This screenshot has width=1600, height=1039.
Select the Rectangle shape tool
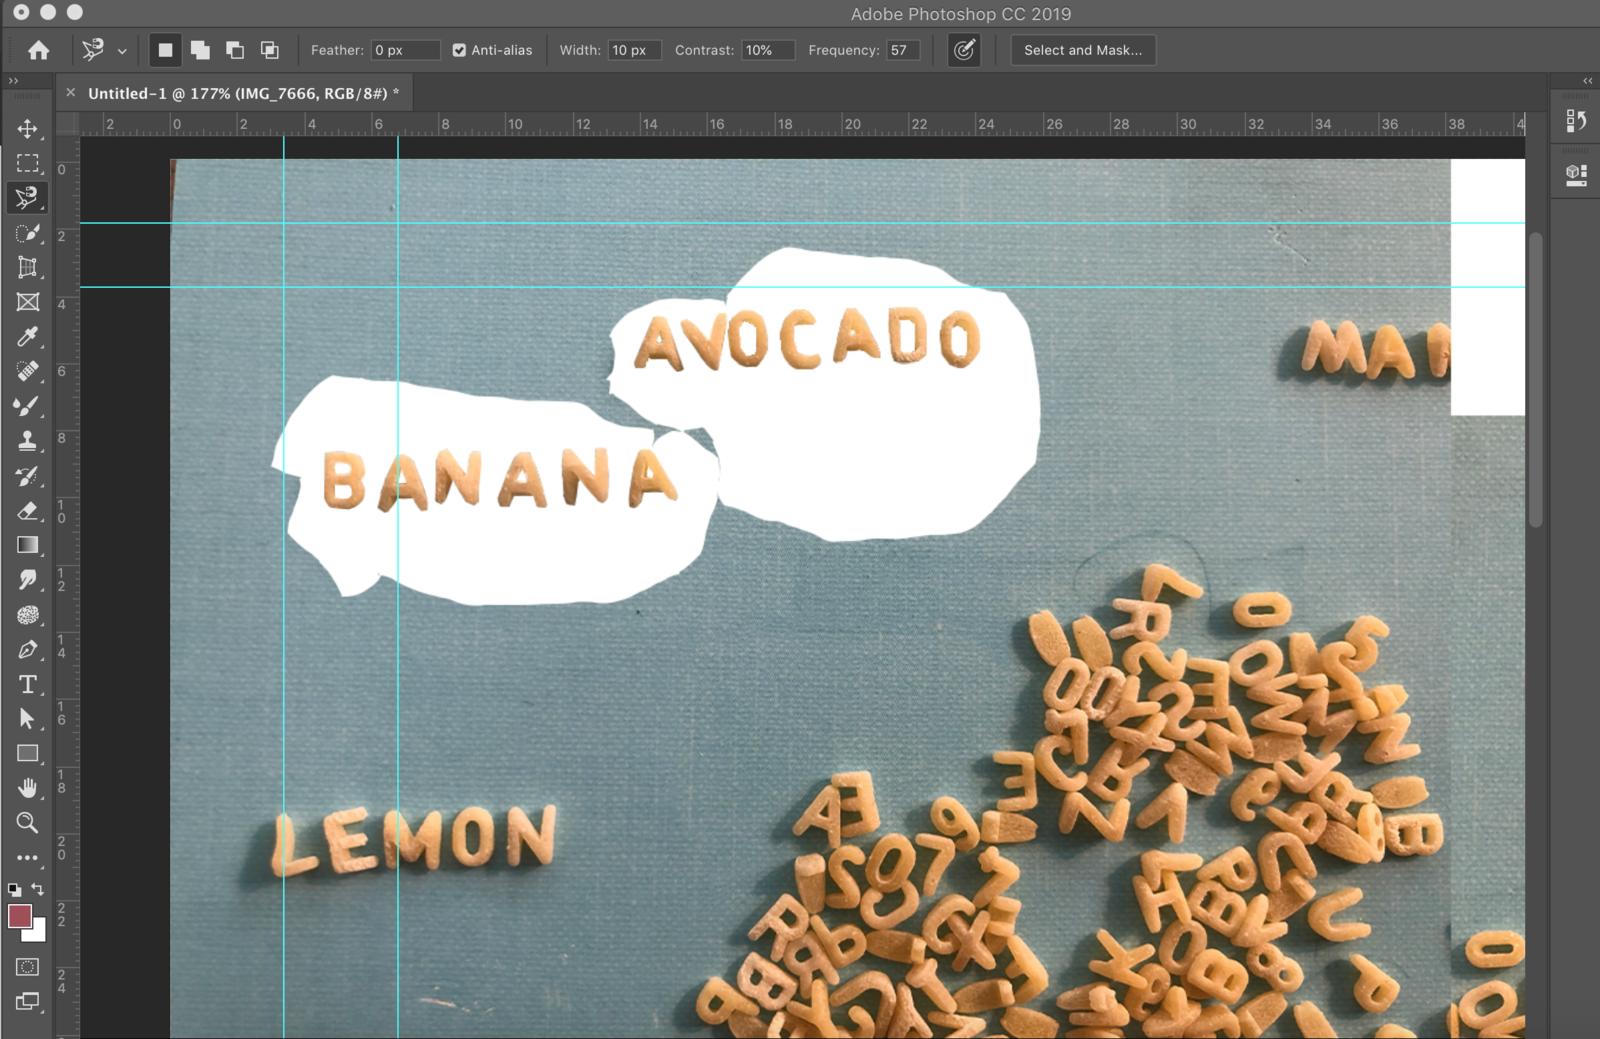click(x=28, y=753)
